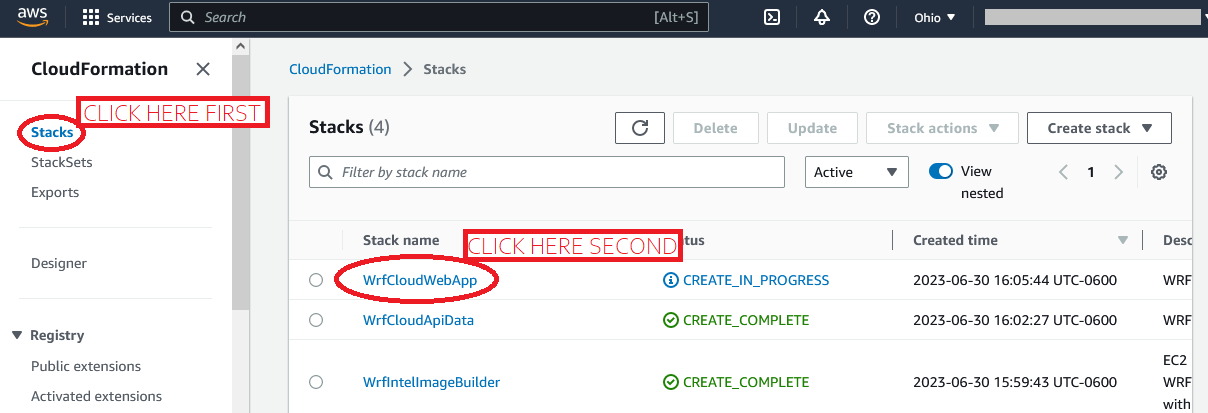This screenshot has width=1208, height=413.
Task: Click the CREATE_IN_PROGRESS status text
Action: (756, 280)
